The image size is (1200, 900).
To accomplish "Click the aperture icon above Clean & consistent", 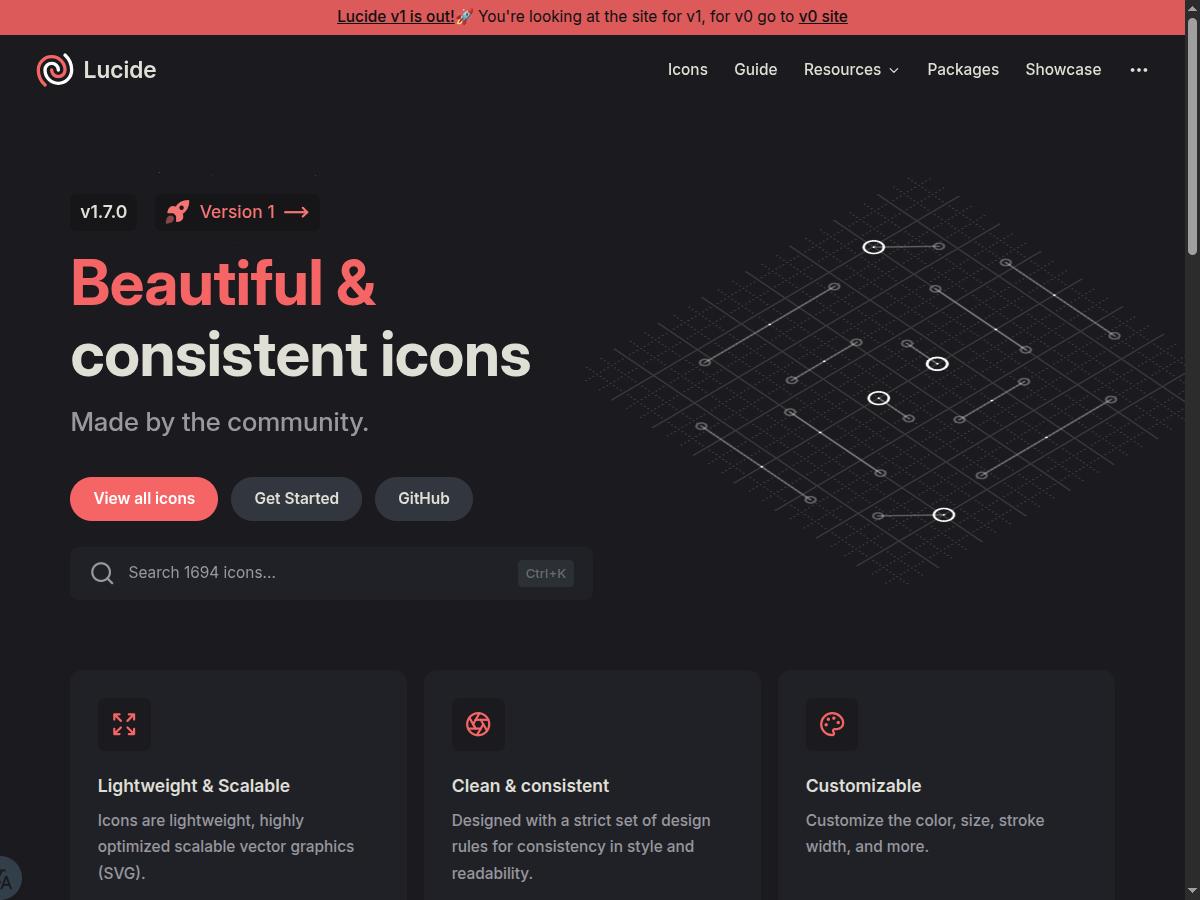I will [x=478, y=724].
